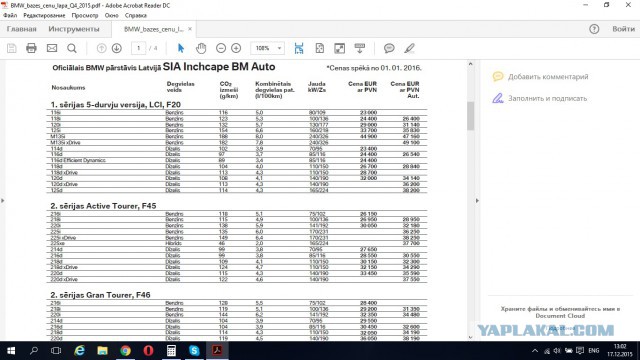Click the page number input field
640x360 pixels.
(x=138, y=48)
